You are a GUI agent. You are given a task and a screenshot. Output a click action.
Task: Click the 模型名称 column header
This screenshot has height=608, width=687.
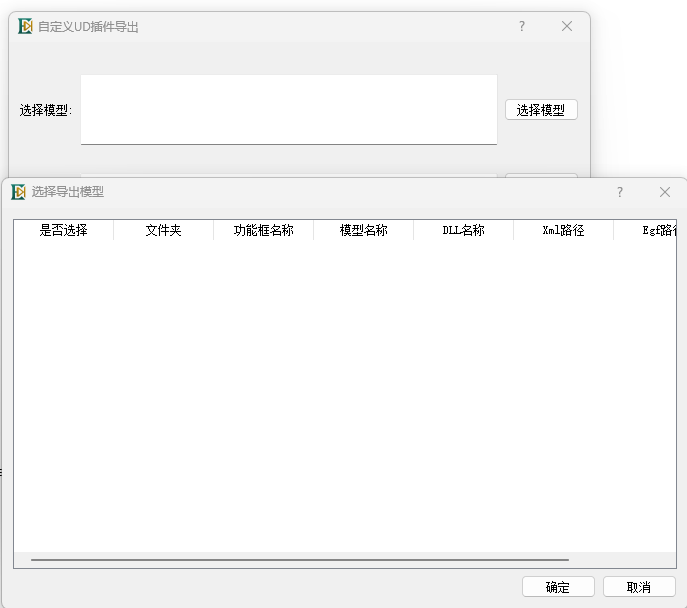(x=363, y=231)
